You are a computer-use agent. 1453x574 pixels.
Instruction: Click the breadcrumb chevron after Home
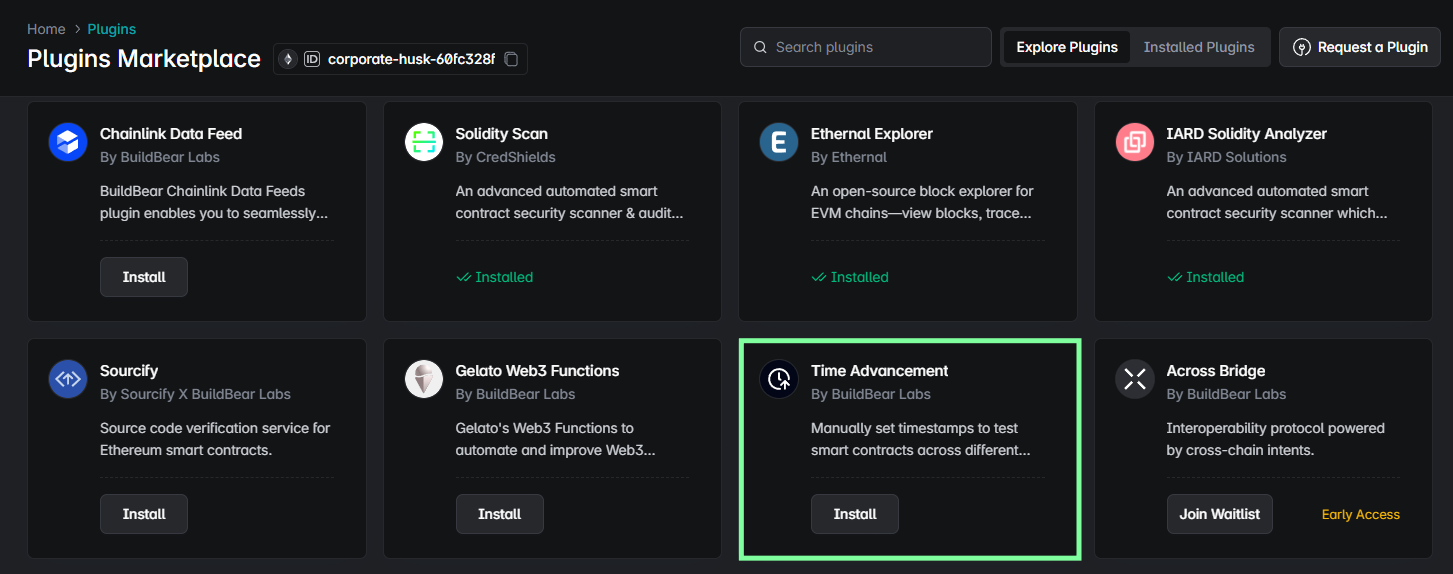pyautogui.click(x=77, y=29)
